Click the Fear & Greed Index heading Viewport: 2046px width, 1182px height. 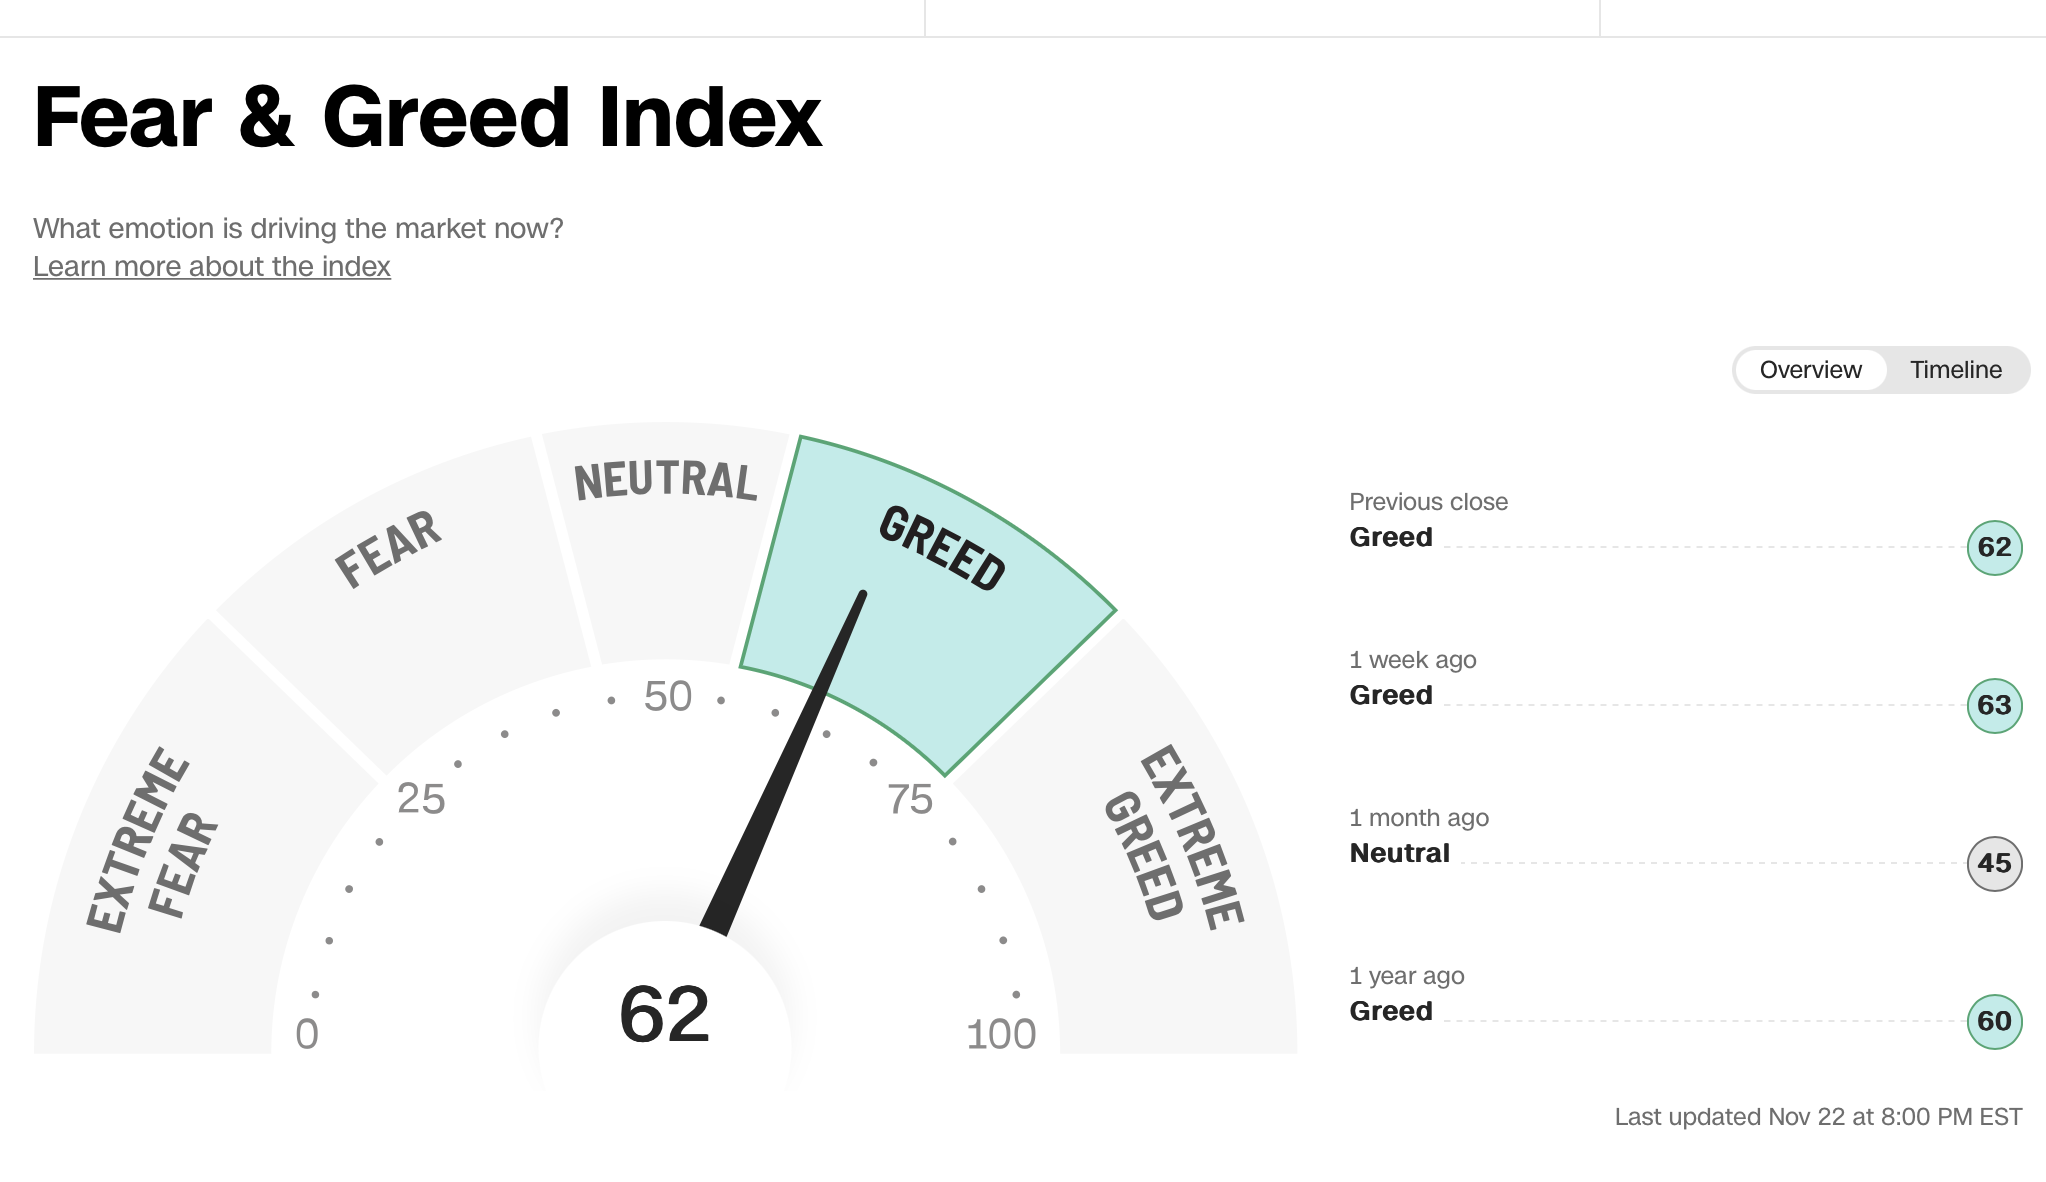point(427,117)
